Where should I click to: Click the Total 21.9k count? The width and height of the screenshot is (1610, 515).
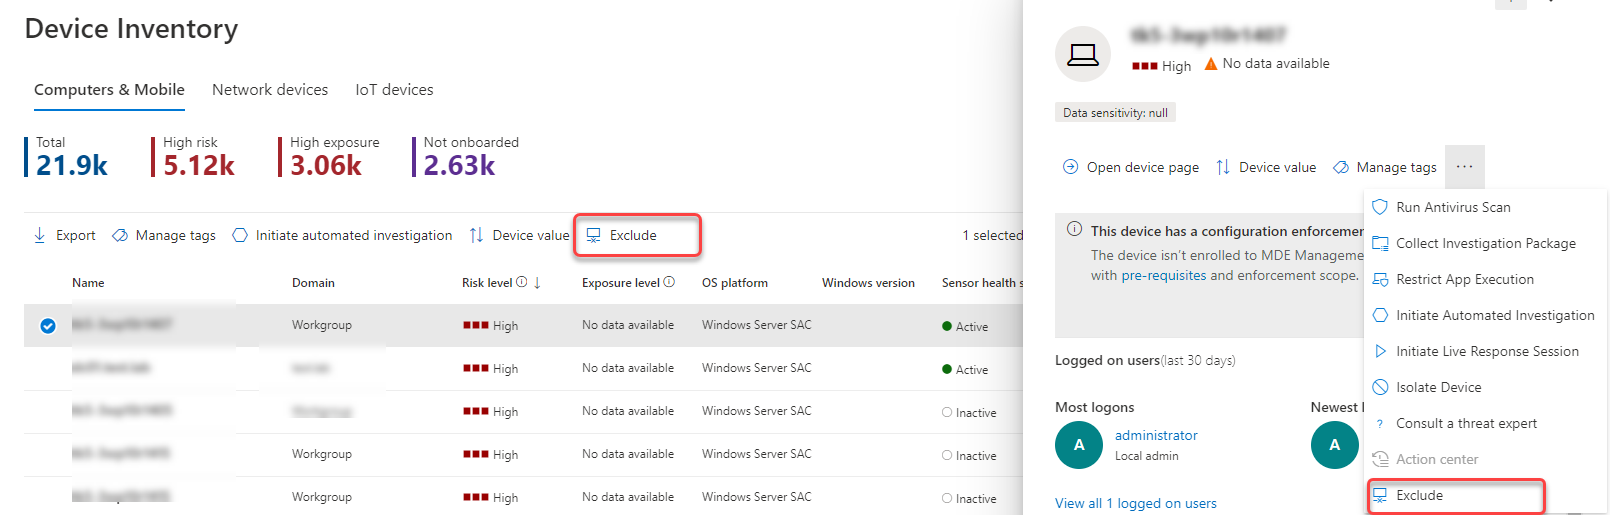click(x=72, y=165)
